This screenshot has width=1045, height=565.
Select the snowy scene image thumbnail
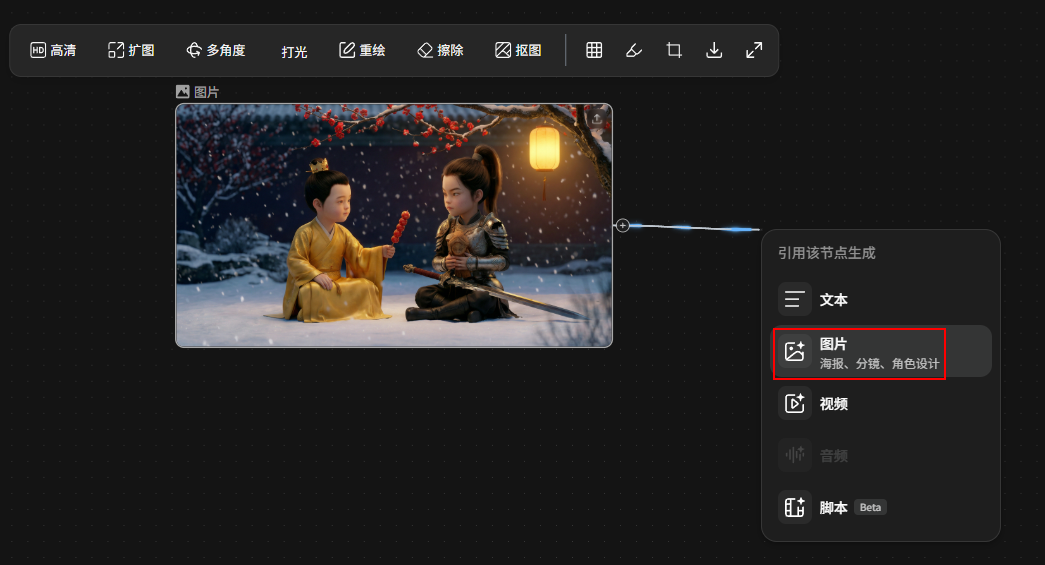[394, 225]
